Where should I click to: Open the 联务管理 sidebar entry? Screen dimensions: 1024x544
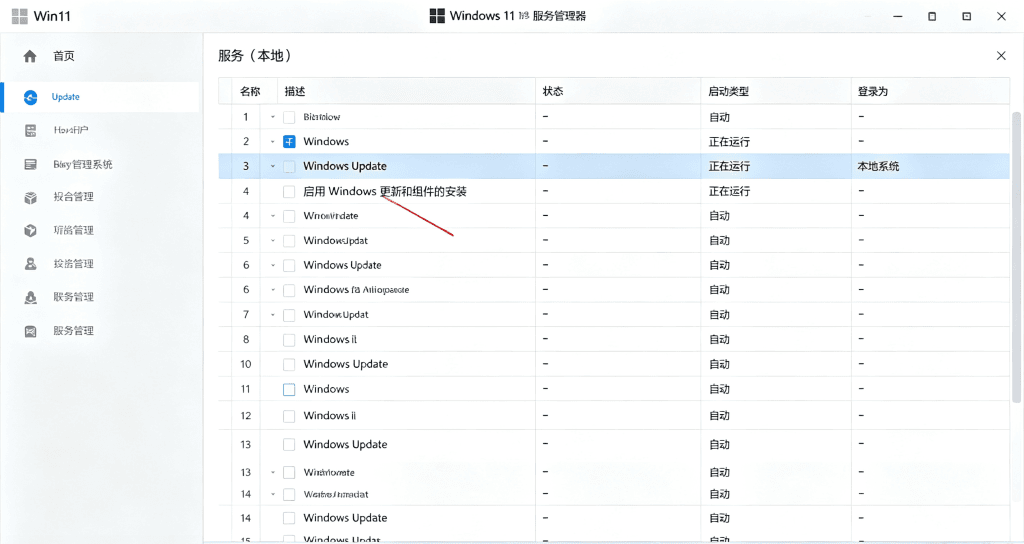pyautogui.click(x=74, y=297)
